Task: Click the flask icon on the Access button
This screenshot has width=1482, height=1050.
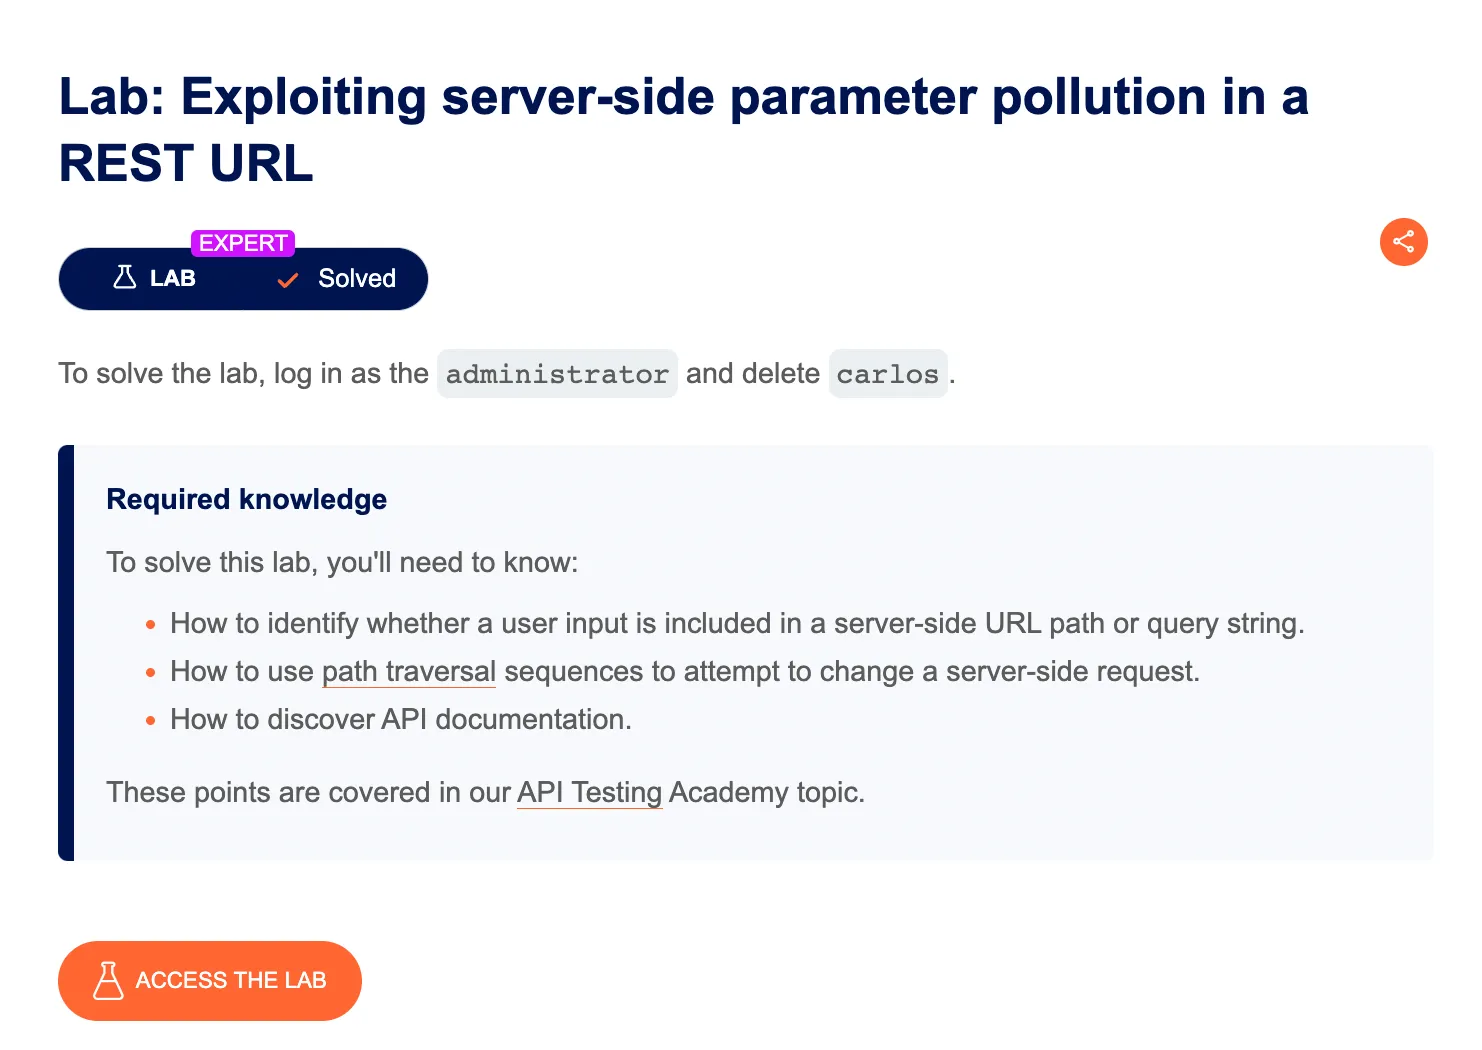Action: point(108,981)
